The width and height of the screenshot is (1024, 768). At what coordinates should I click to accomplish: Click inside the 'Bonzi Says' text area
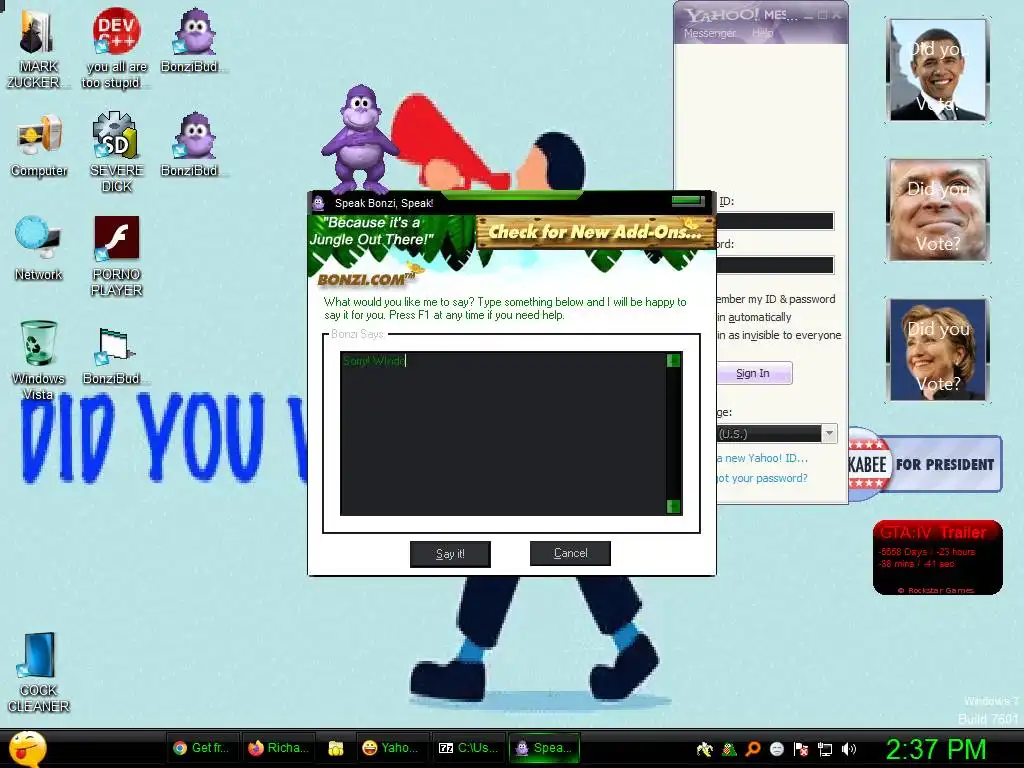[x=503, y=434]
